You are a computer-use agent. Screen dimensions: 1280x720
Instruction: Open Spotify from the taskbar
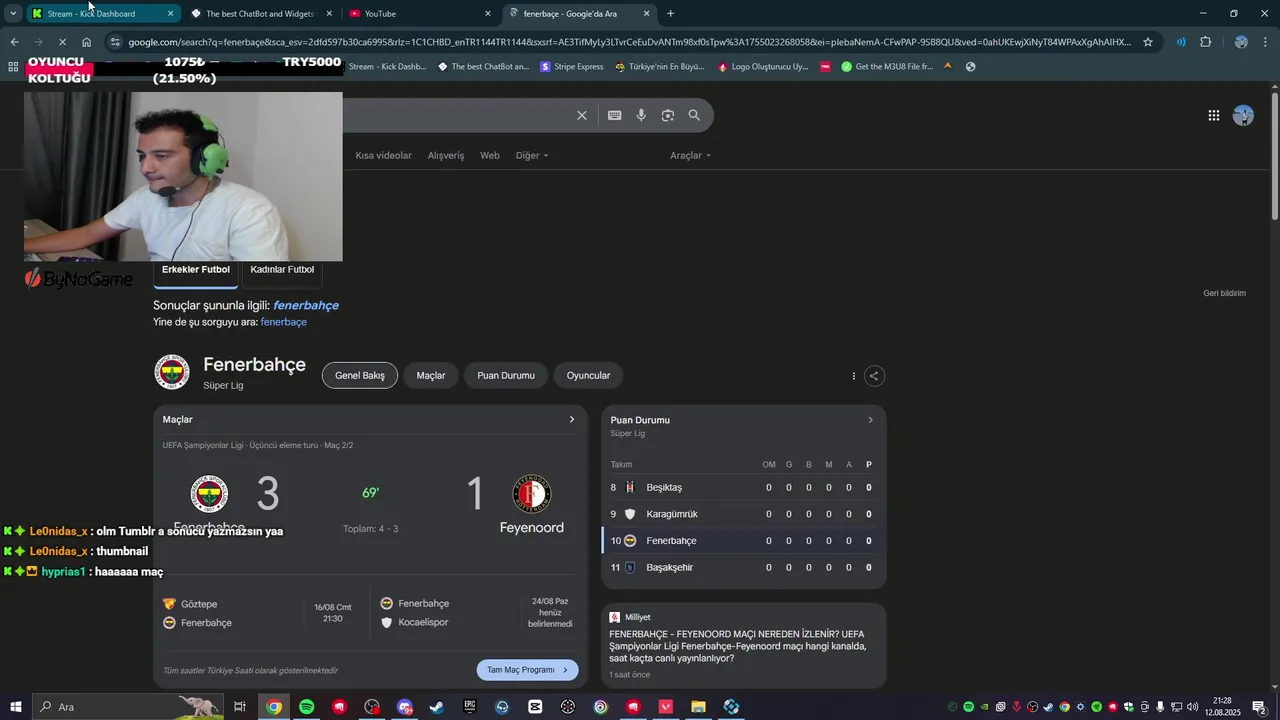coord(306,707)
